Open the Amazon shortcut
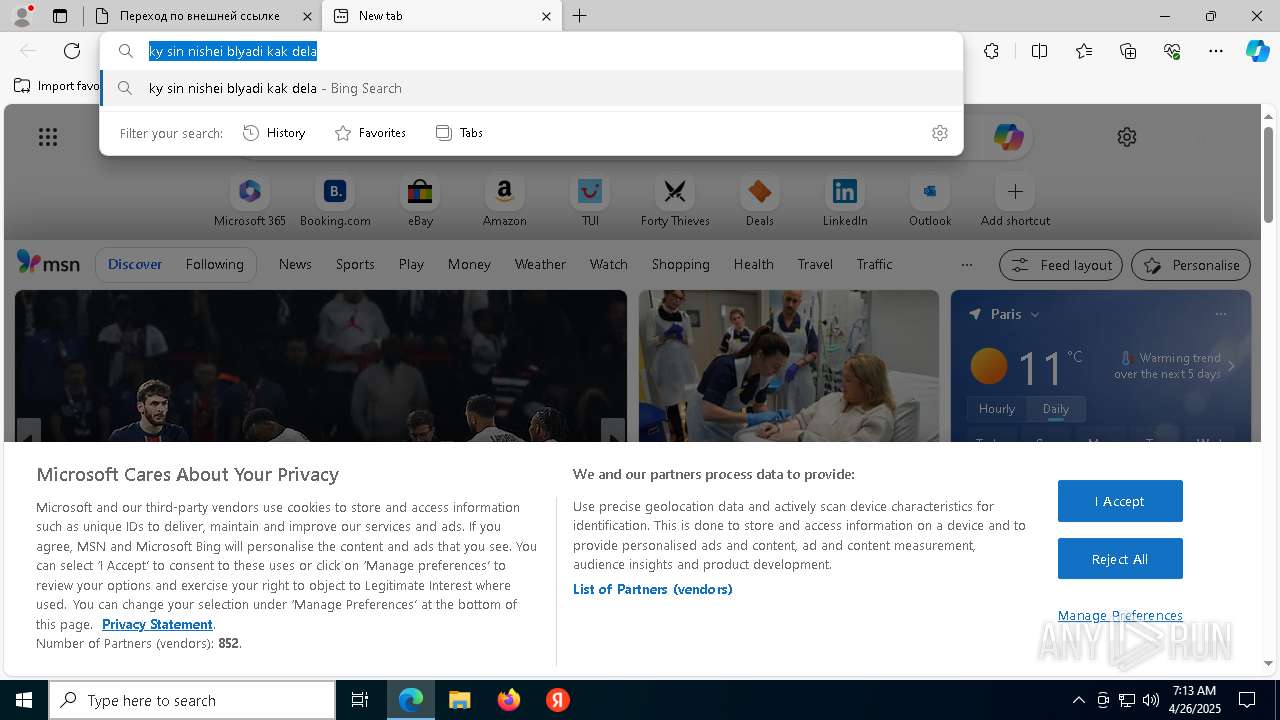Screen dimensions: 1280x720 tap(504, 200)
